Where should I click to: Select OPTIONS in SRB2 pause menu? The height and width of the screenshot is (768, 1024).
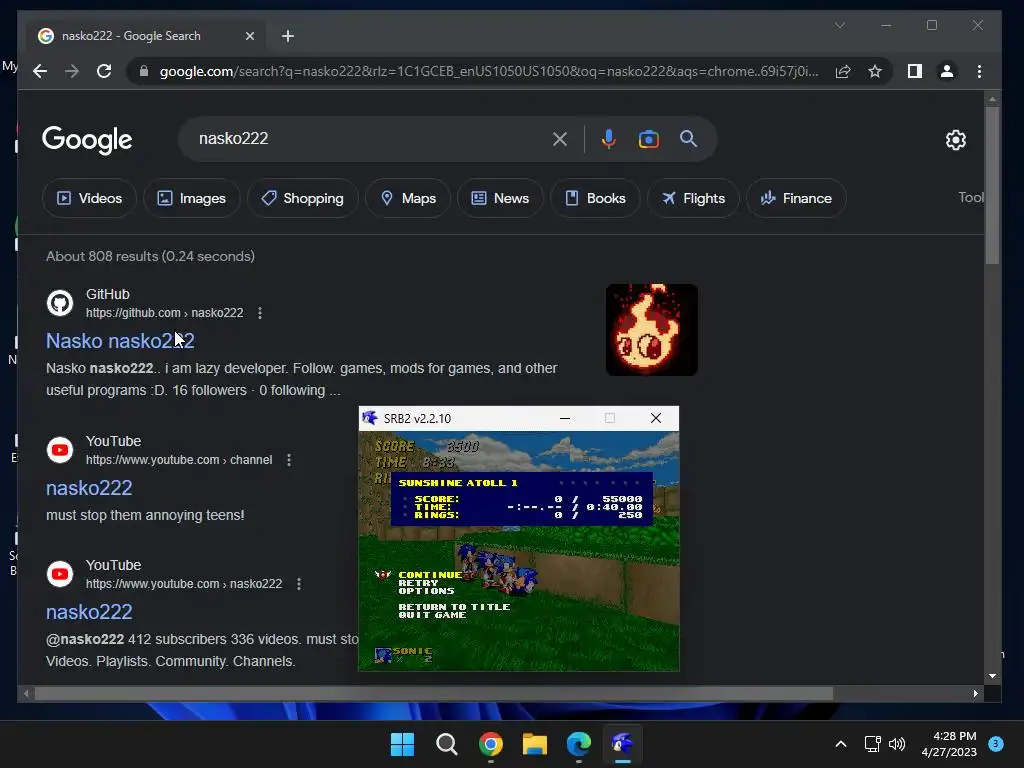(426, 590)
